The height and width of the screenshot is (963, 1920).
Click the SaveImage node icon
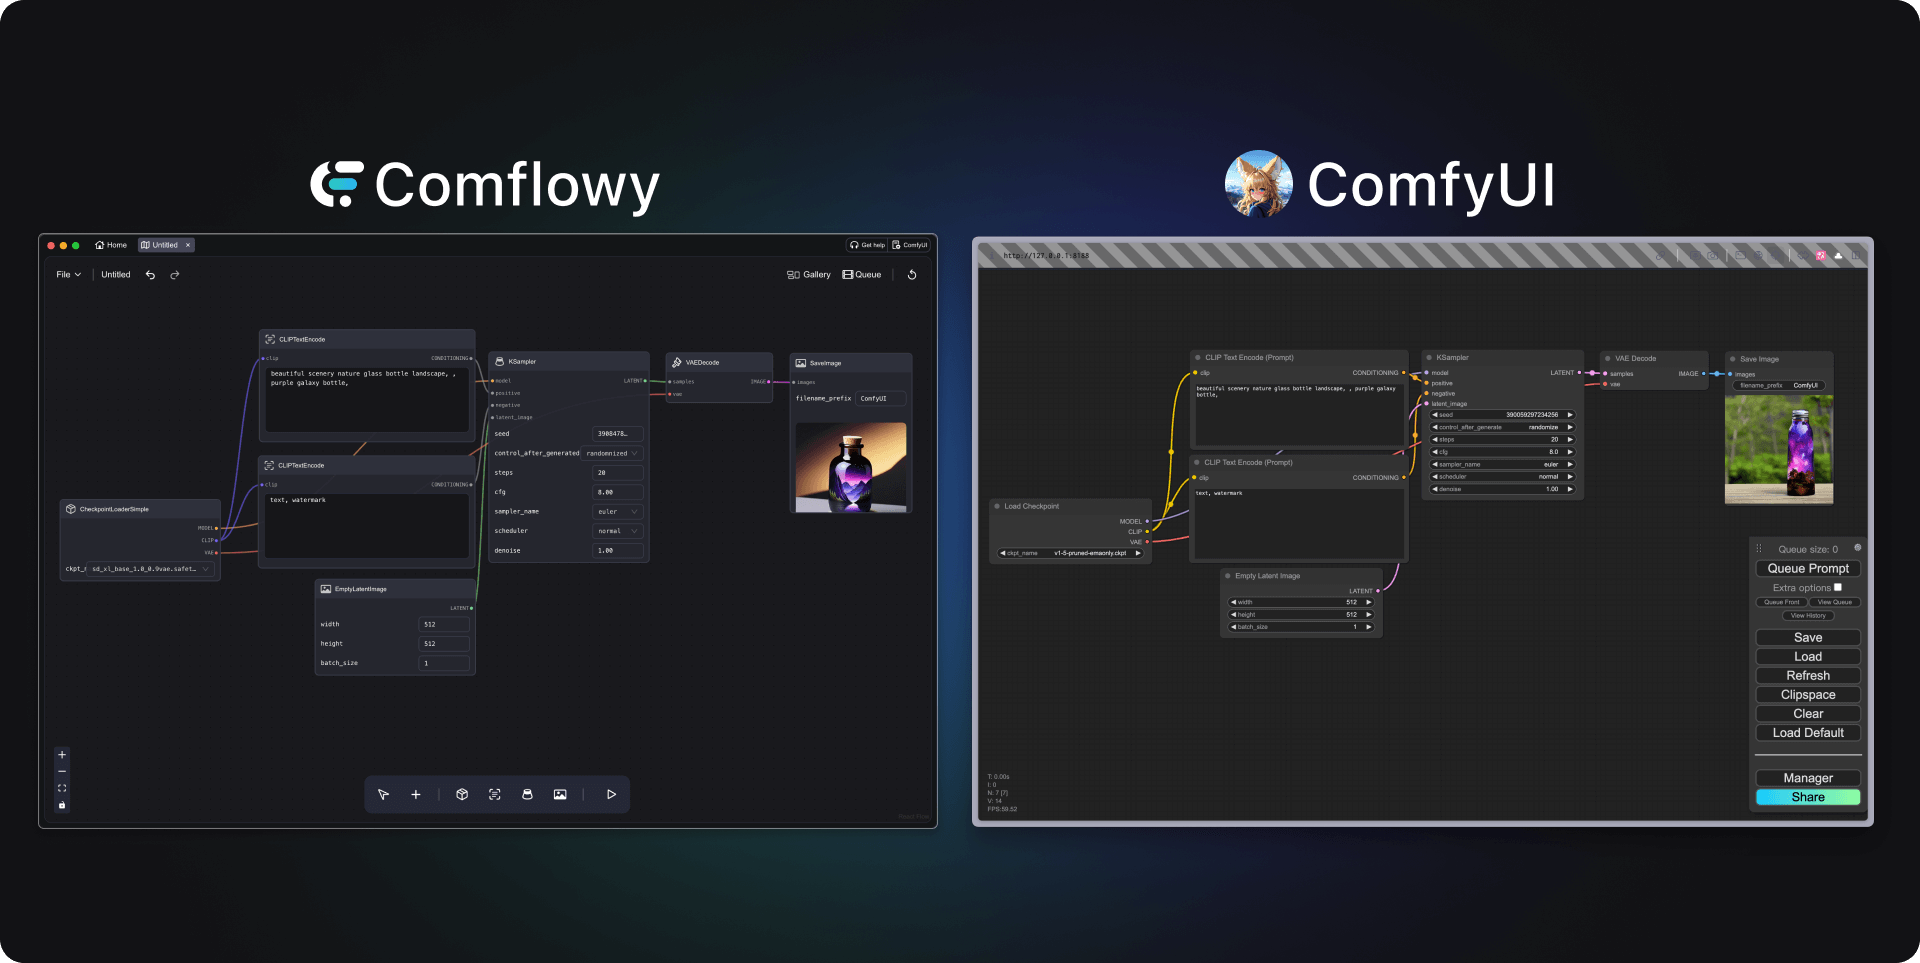tap(801, 363)
